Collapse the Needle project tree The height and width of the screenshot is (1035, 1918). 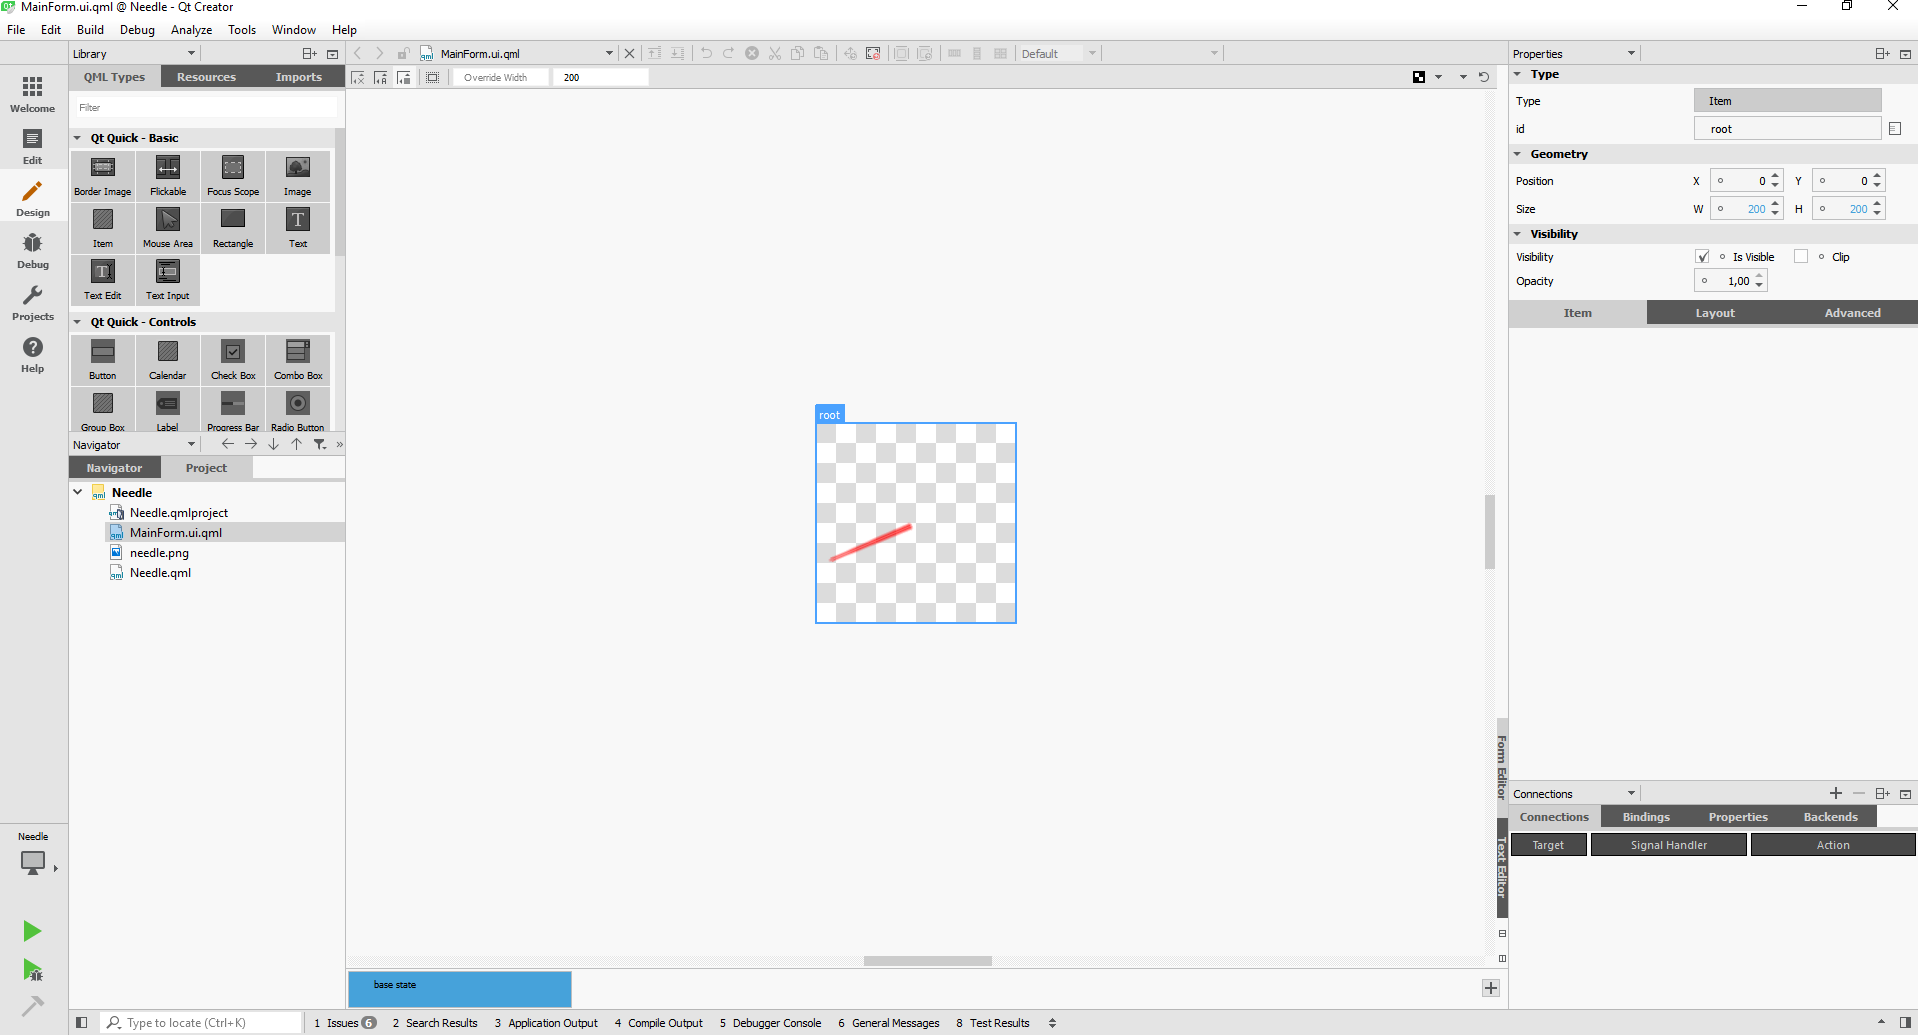[78, 492]
